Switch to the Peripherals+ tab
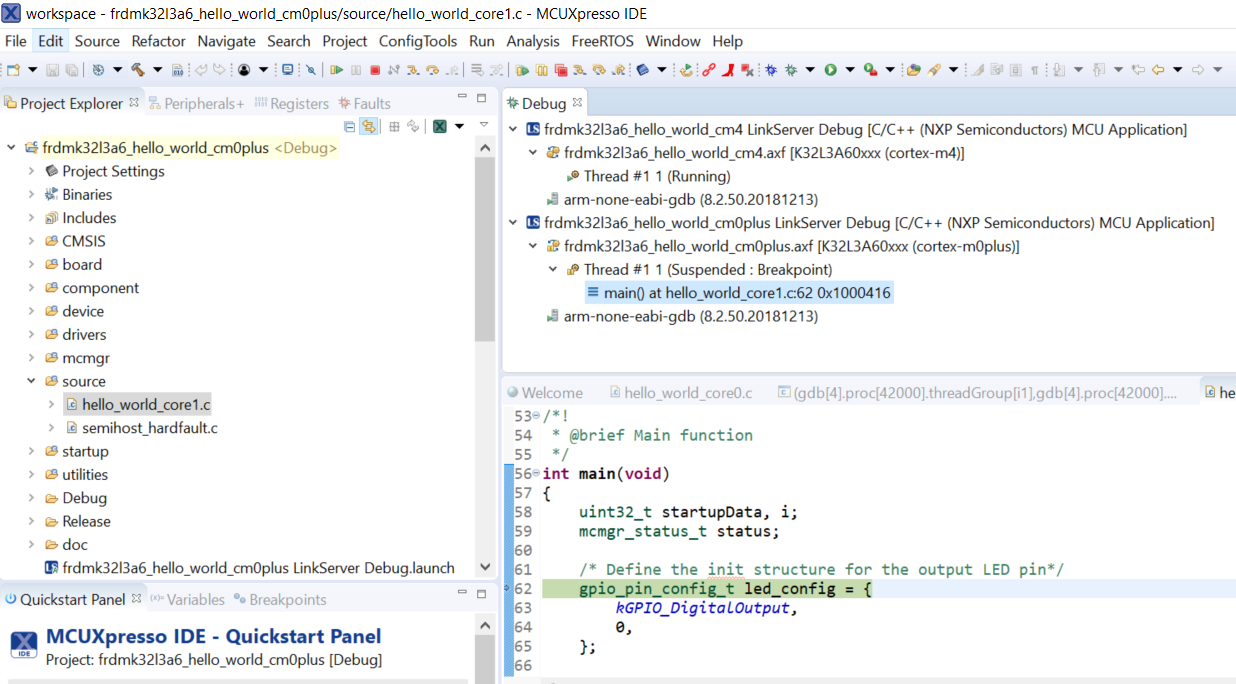Viewport: 1236px width, 684px height. tap(196, 103)
